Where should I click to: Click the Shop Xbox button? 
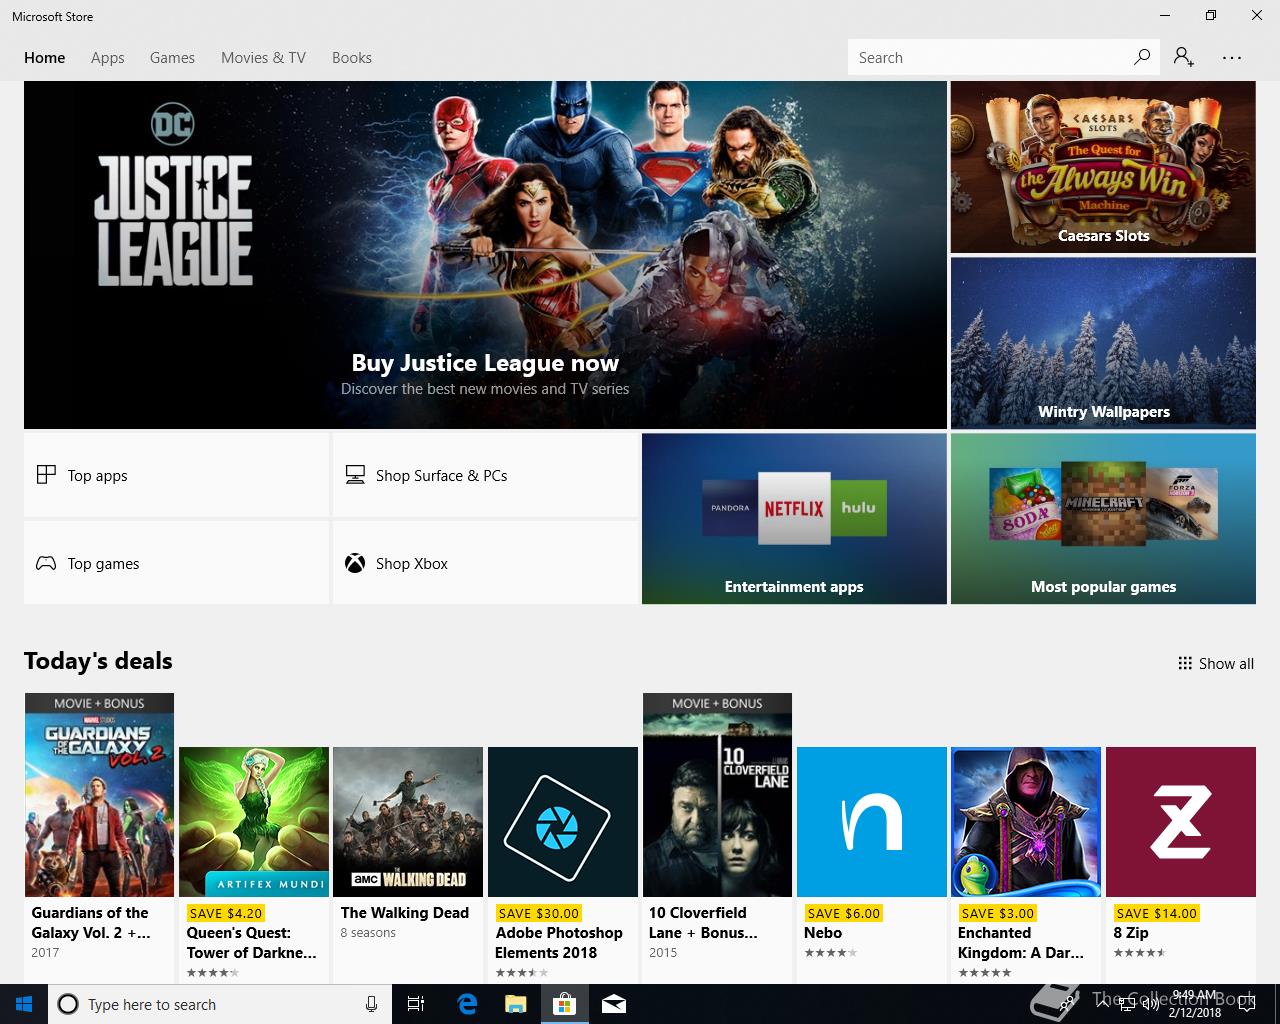tap(485, 563)
